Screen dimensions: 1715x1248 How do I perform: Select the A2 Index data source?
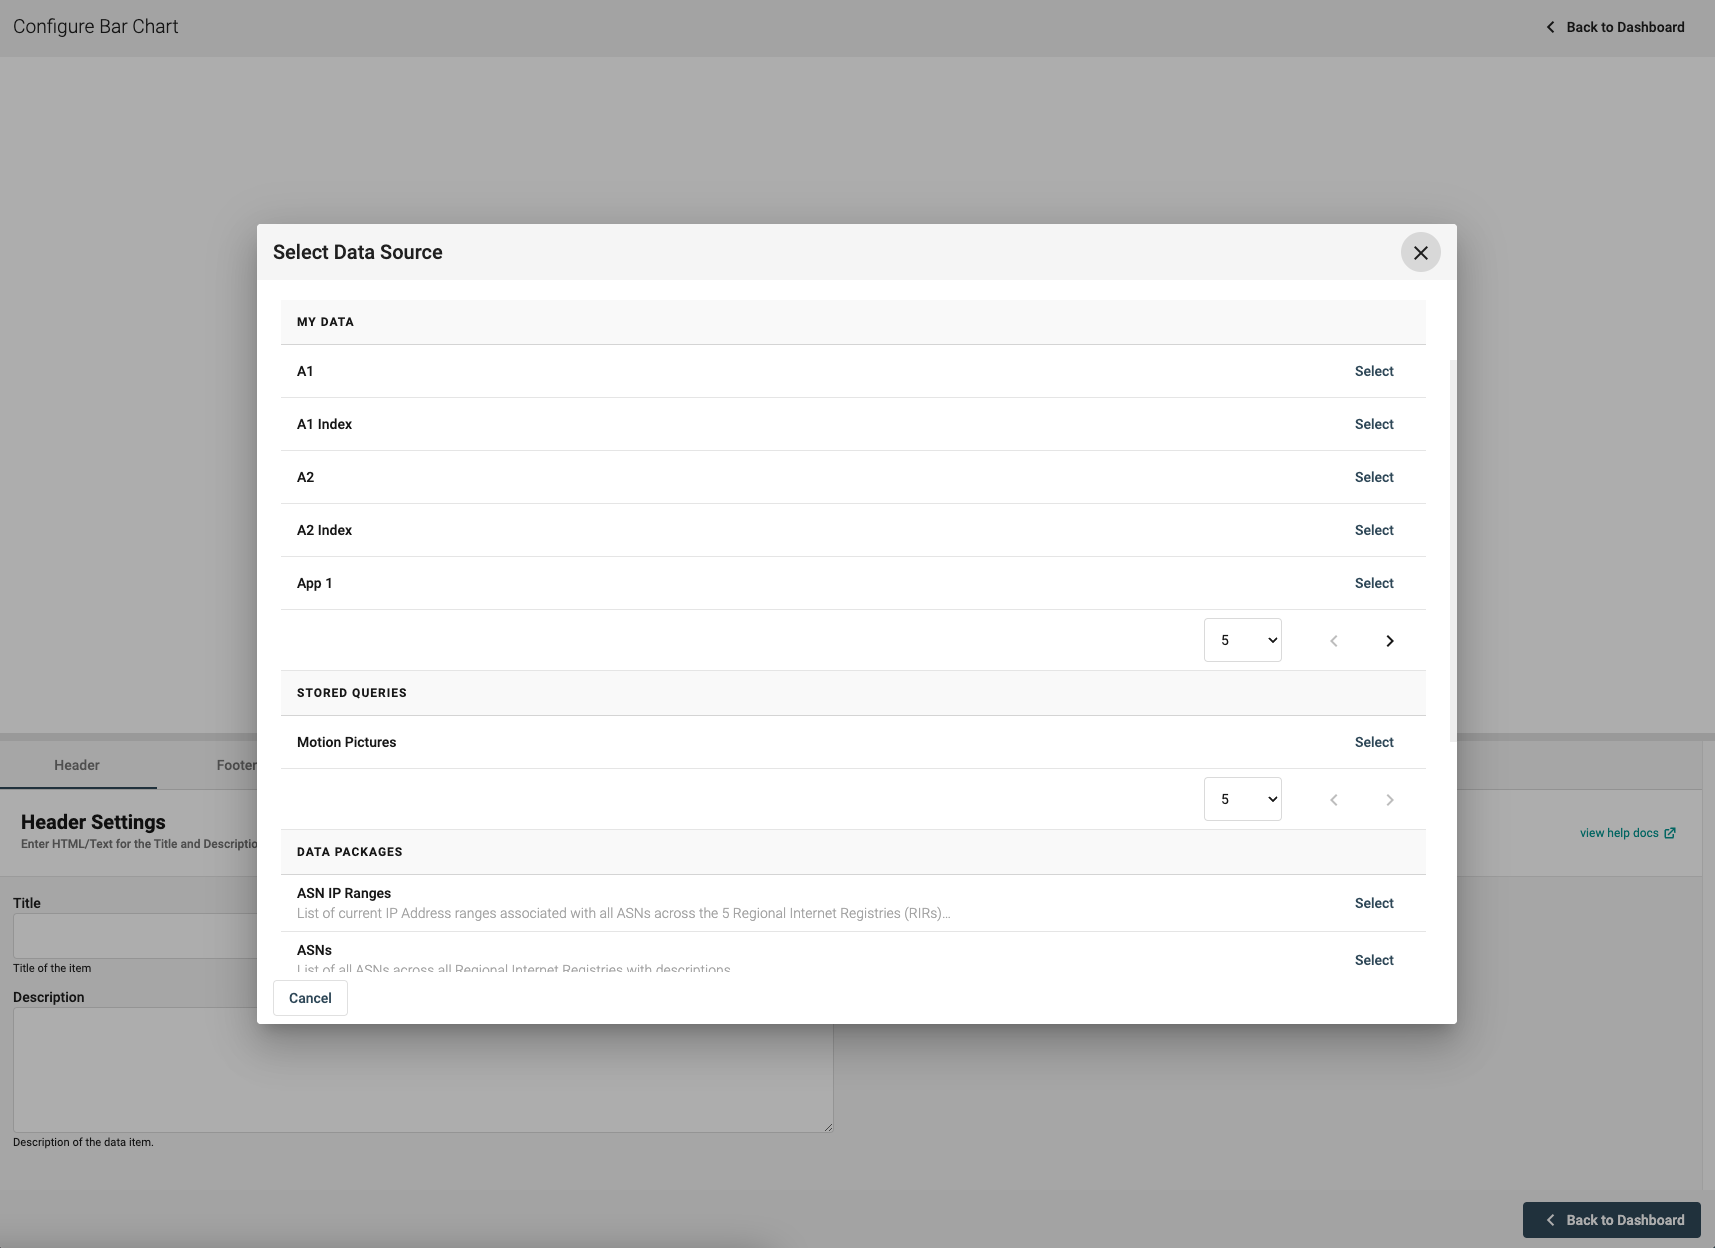point(1373,530)
